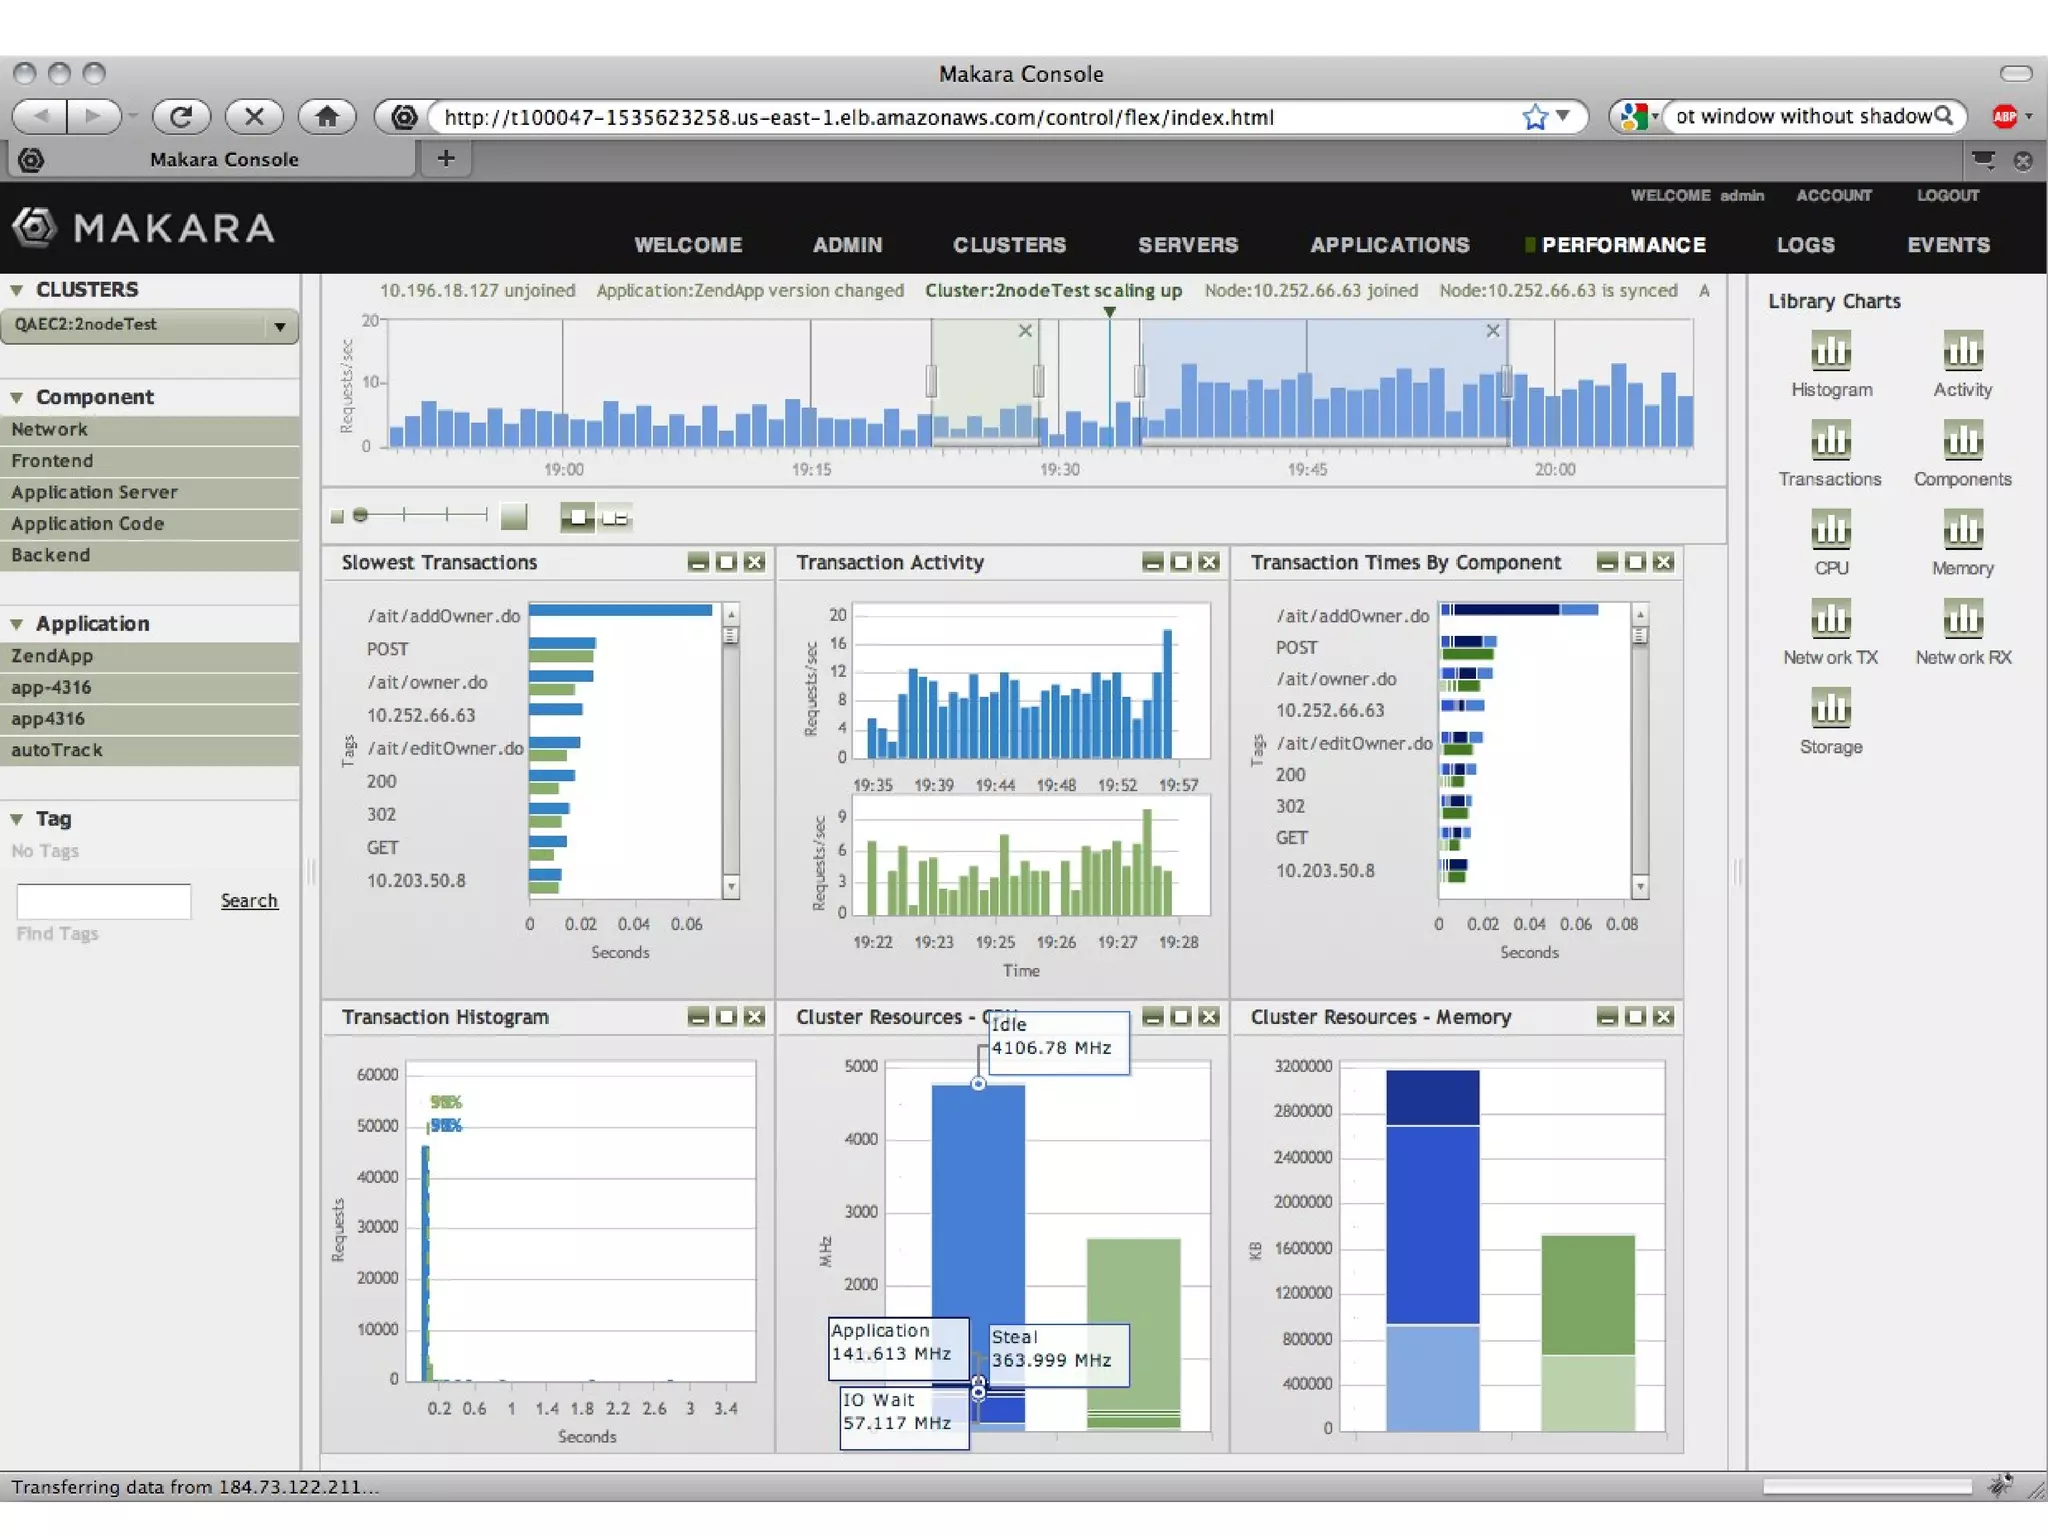This screenshot has width=2048, height=1536.
Task: Click the LOGOUT link
Action: [1947, 196]
